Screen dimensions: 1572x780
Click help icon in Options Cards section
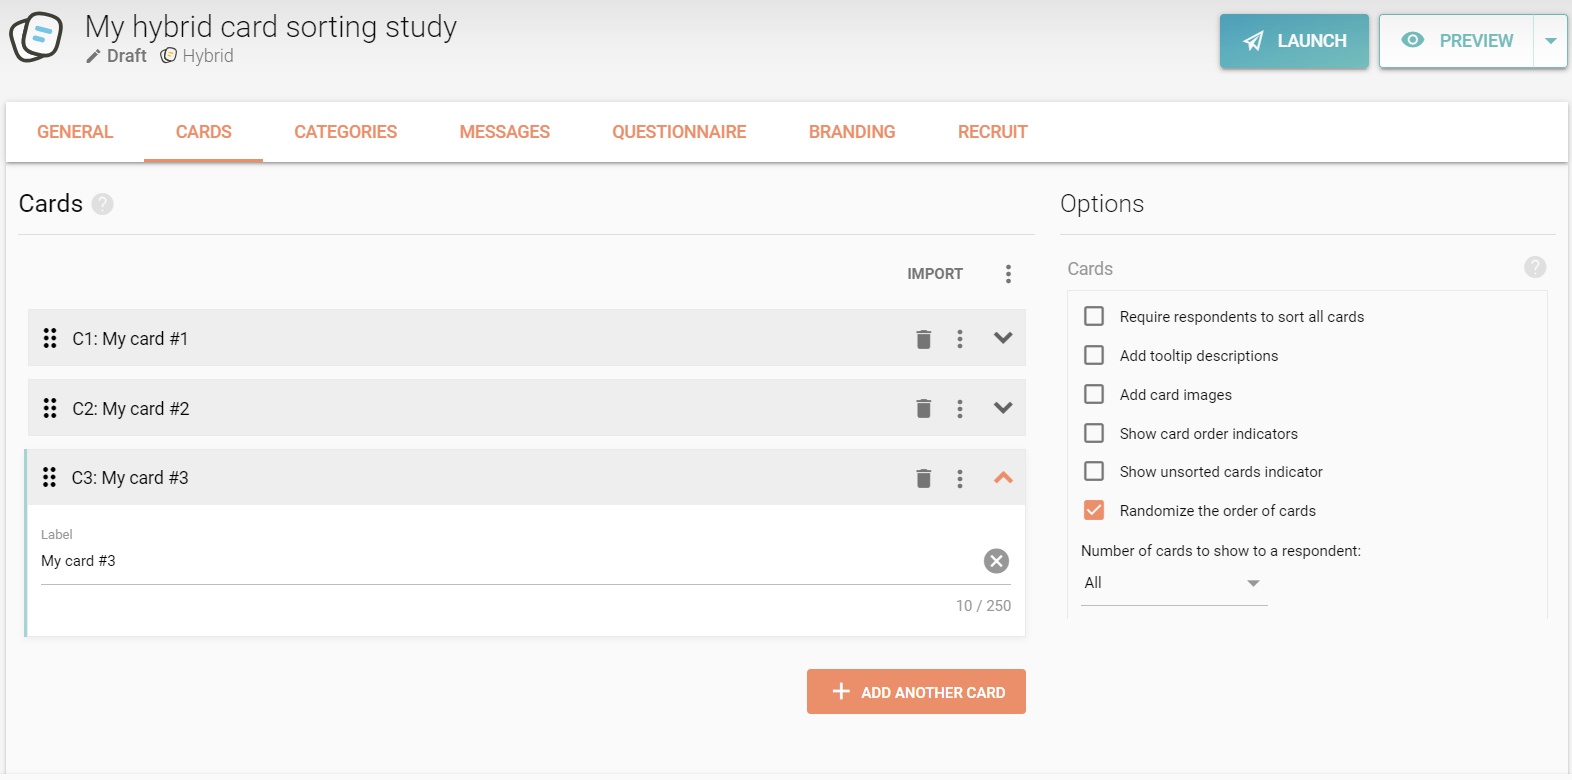pos(1534,267)
